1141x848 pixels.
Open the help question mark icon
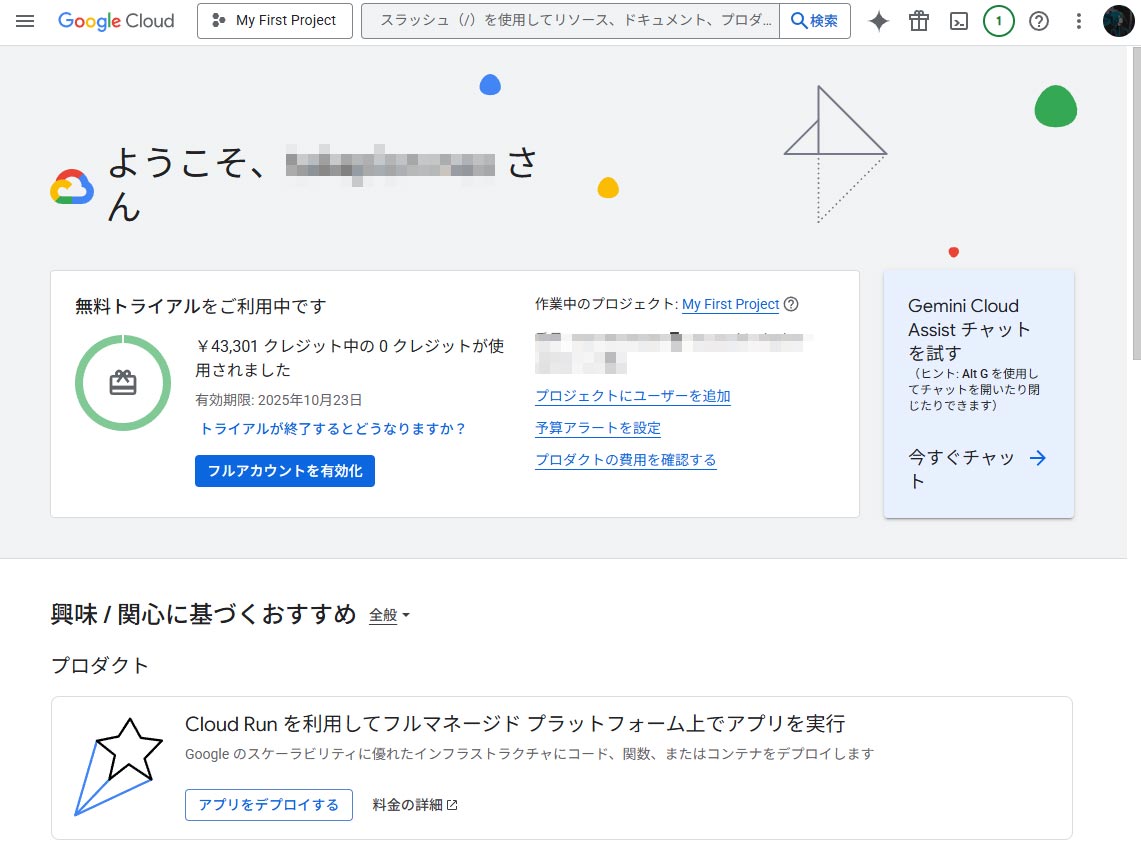click(1039, 21)
